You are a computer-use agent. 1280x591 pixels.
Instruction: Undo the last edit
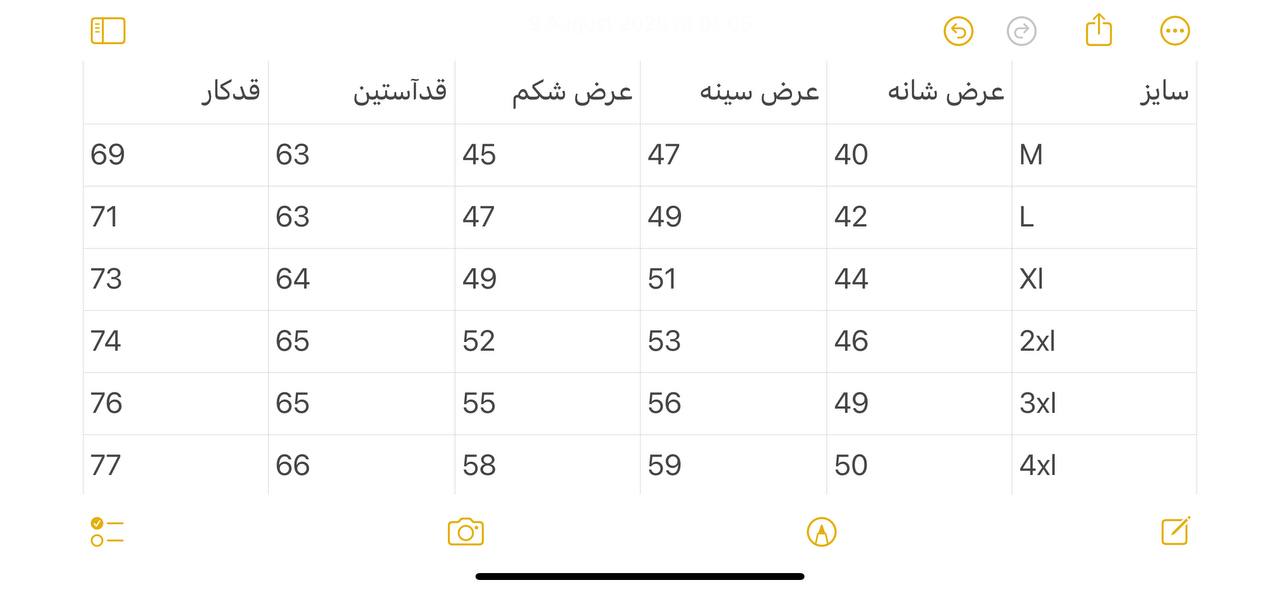coord(958,31)
